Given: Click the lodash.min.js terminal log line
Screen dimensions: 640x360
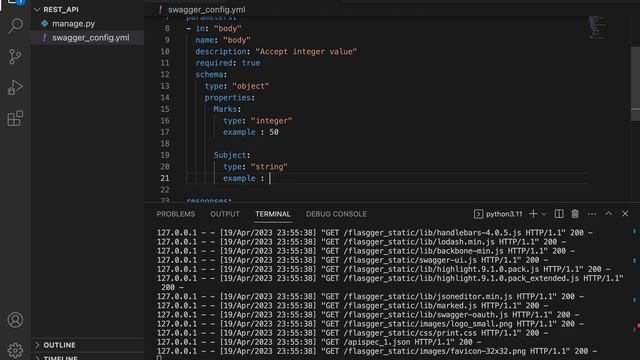Looking at the screenshot, I should (361, 242).
